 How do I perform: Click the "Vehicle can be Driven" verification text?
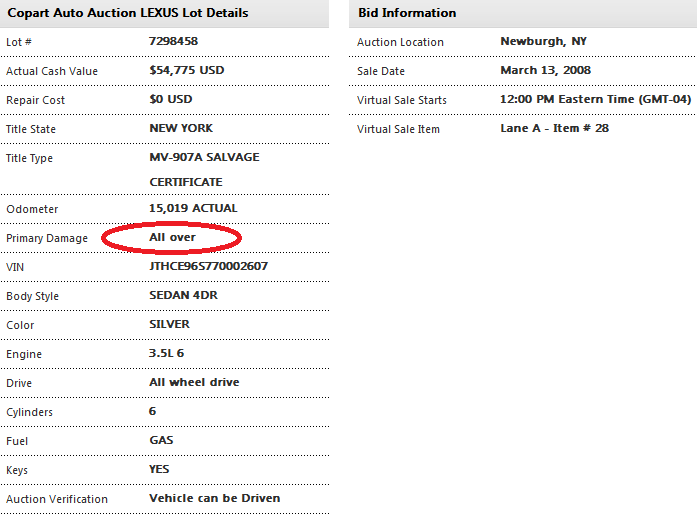coord(214,498)
